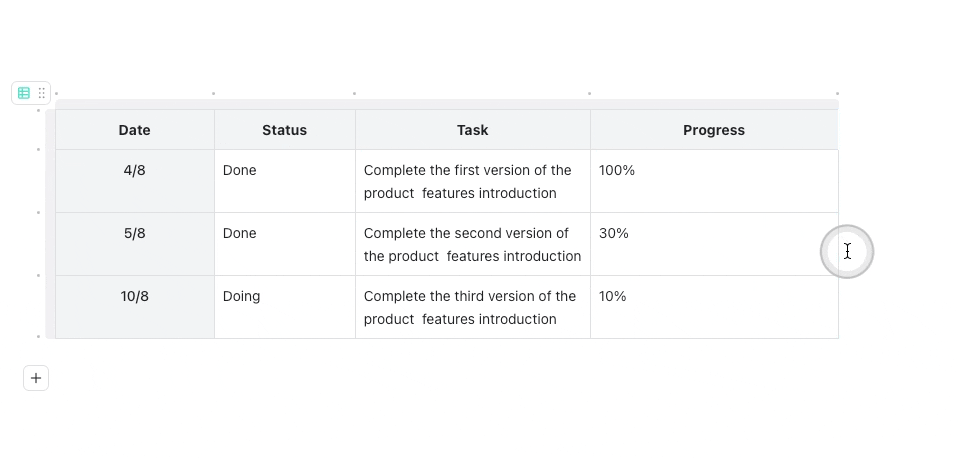Click insert-row dot between 5/8 and 10/8 rows
958x458 pixels.
click(x=39, y=275)
